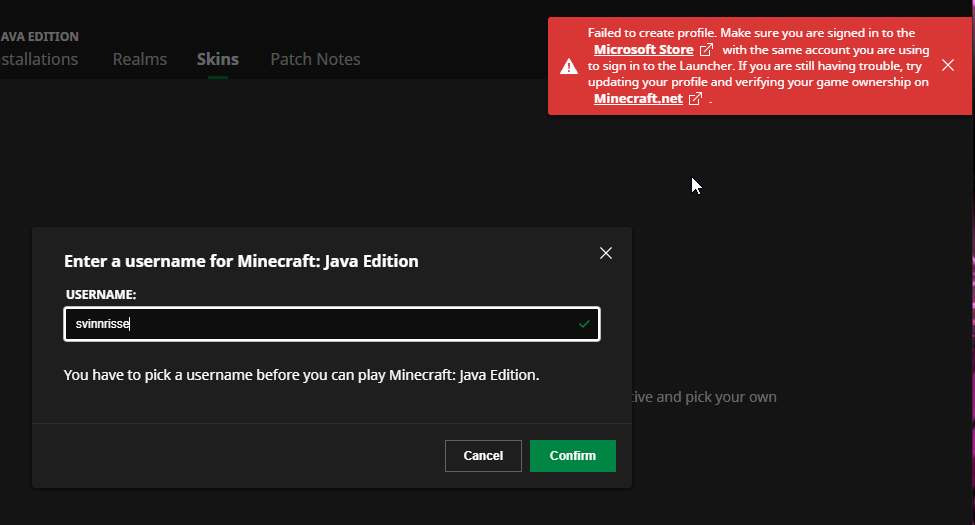975x525 pixels.
Task: Dismiss the red error notification
Action: pos(948,65)
